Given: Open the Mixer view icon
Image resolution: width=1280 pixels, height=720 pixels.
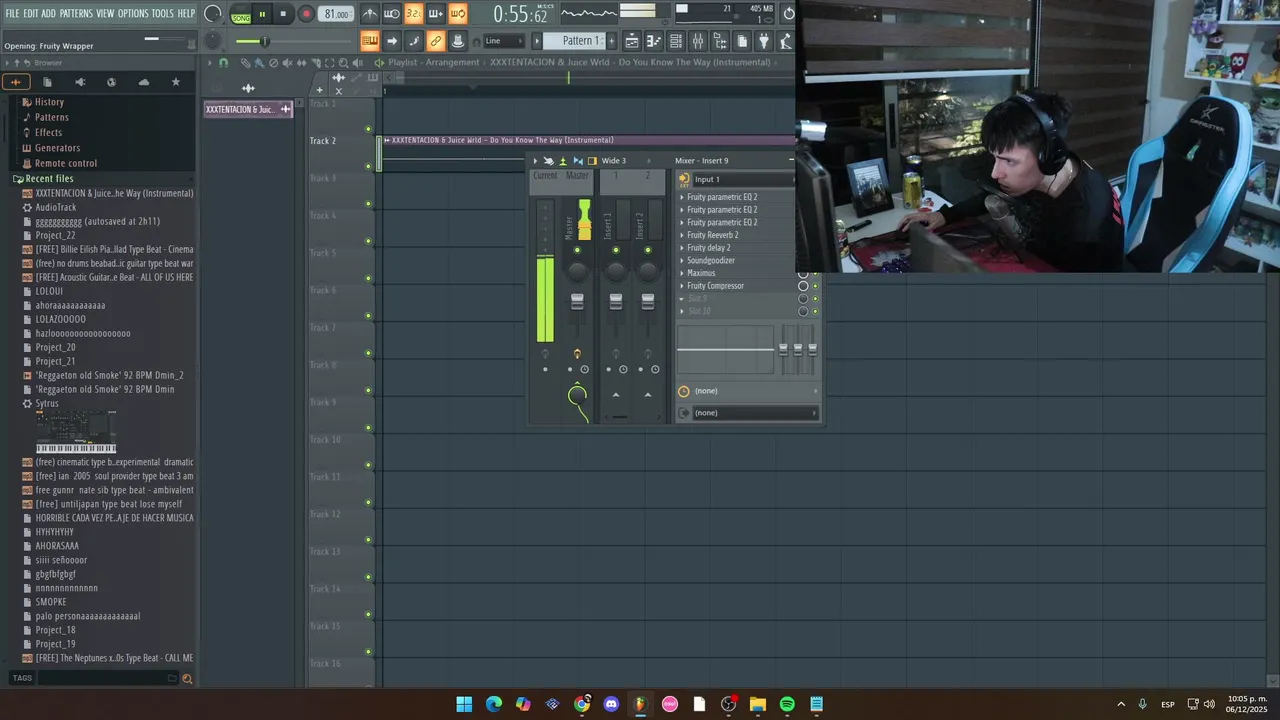Looking at the screenshot, I should point(698,41).
